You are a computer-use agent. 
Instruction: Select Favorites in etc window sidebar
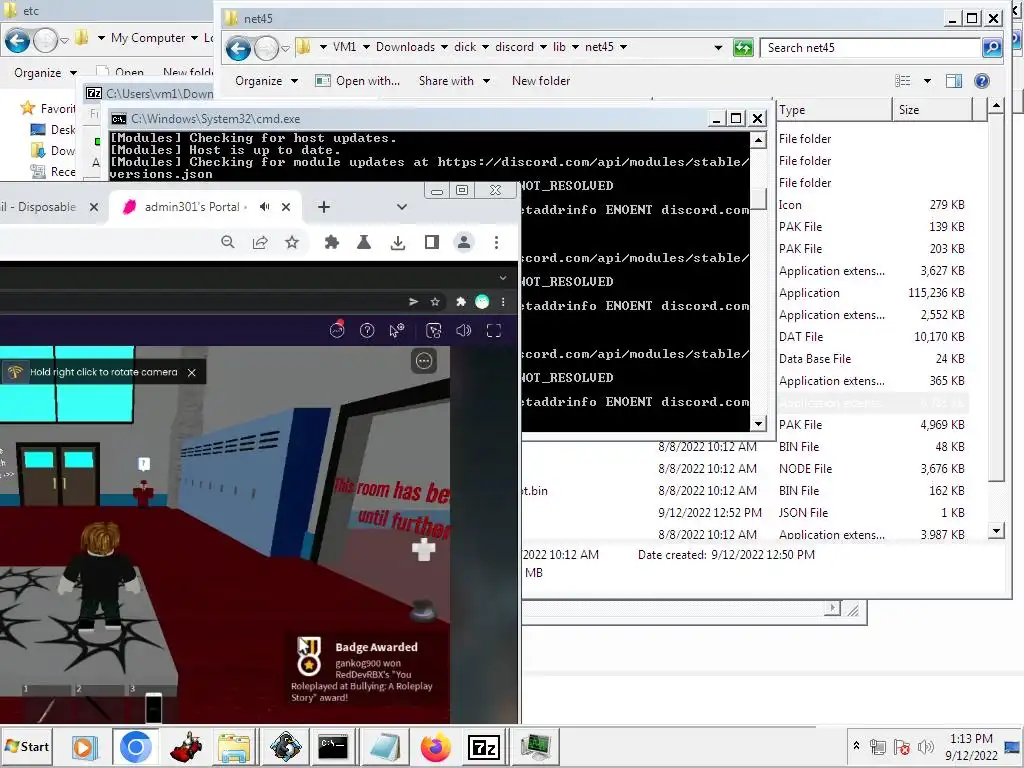click(x=48, y=108)
